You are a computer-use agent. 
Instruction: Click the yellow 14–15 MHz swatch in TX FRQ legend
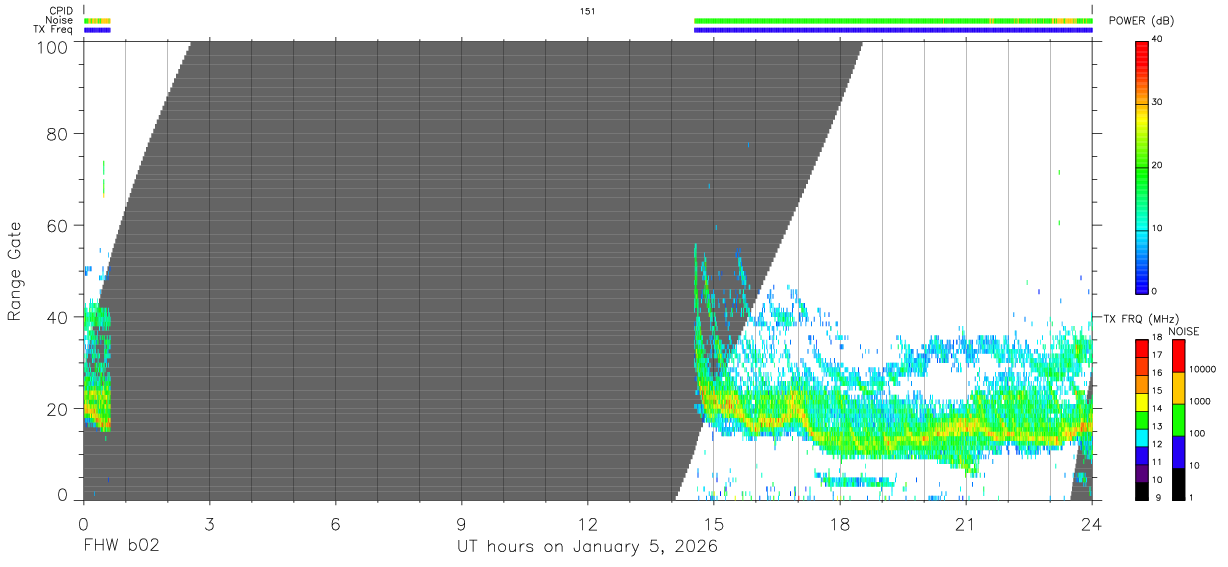point(1142,402)
